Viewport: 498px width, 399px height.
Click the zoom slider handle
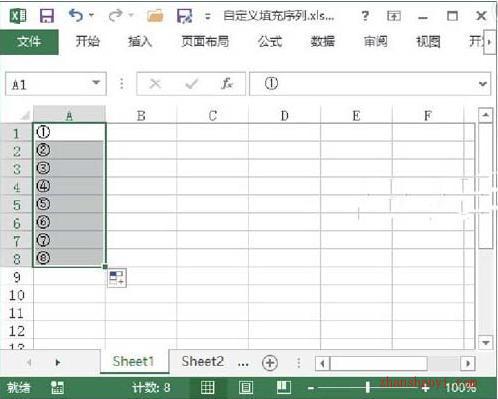coord(367,387)
